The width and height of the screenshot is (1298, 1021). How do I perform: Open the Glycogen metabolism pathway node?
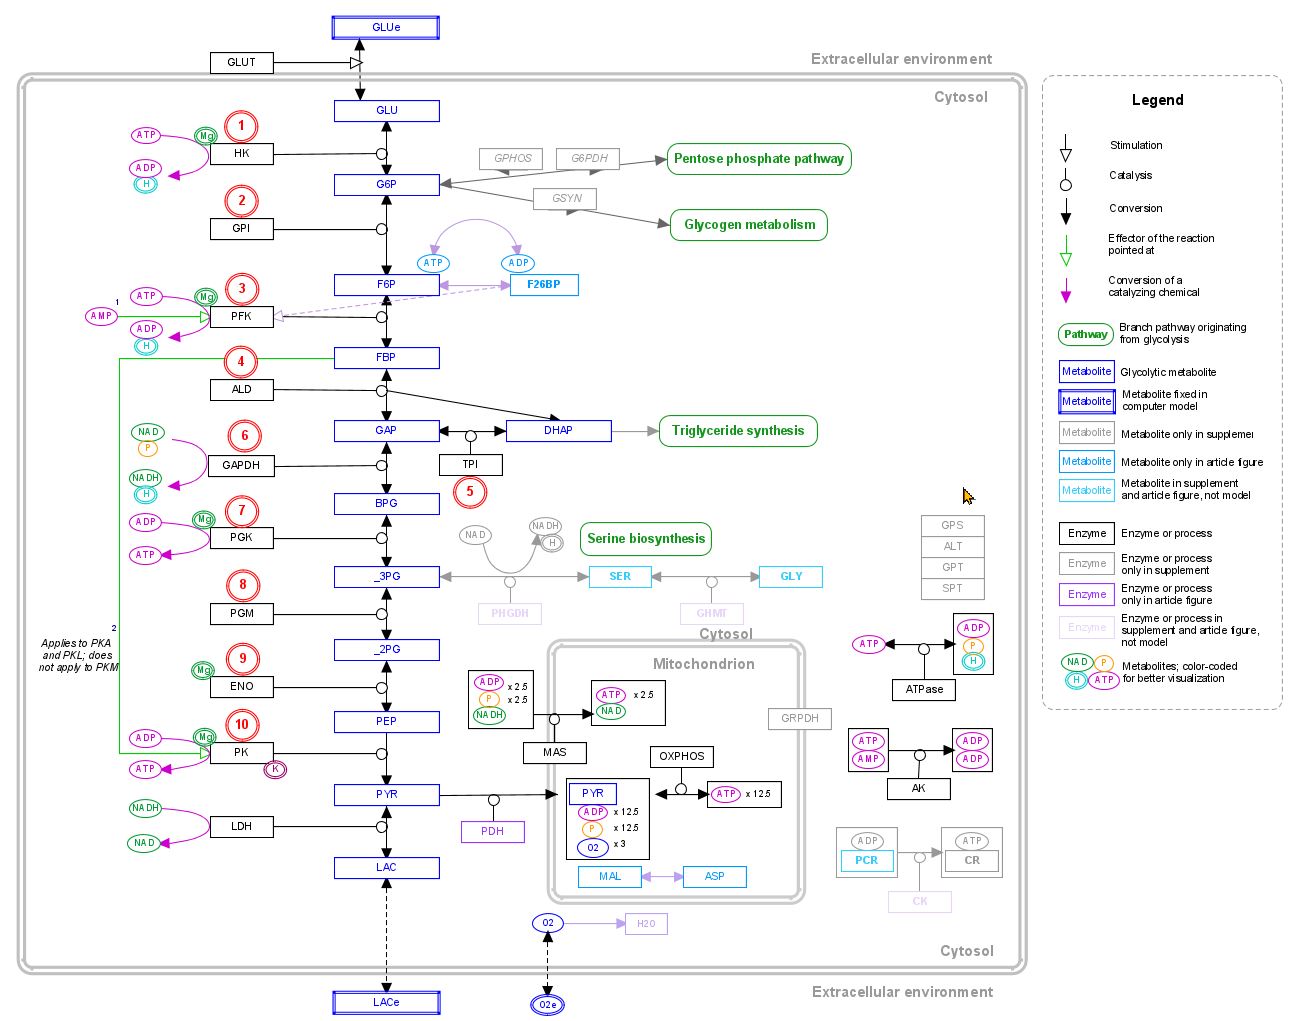click(749, 225)
